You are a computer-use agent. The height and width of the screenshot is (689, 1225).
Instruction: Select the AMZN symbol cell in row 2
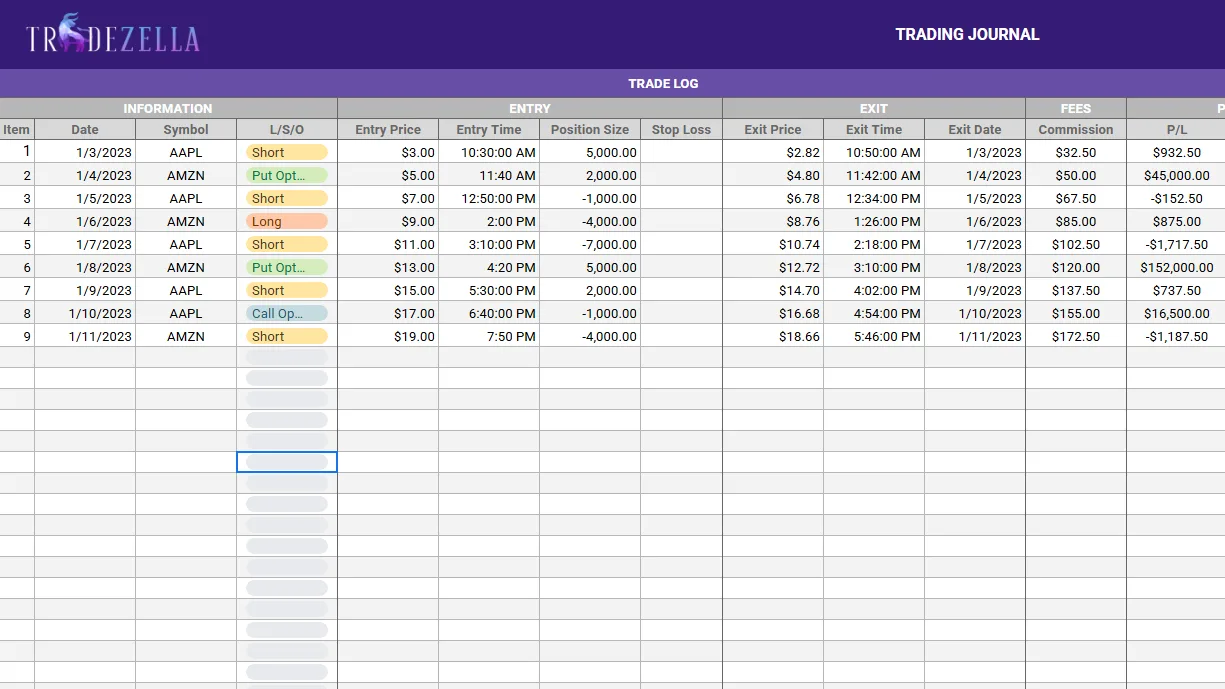(185, 175)
